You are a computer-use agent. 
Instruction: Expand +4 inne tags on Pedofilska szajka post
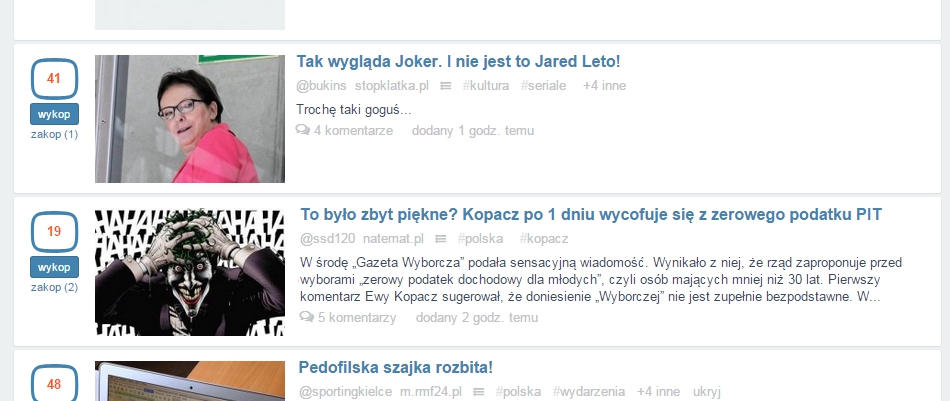658,392
